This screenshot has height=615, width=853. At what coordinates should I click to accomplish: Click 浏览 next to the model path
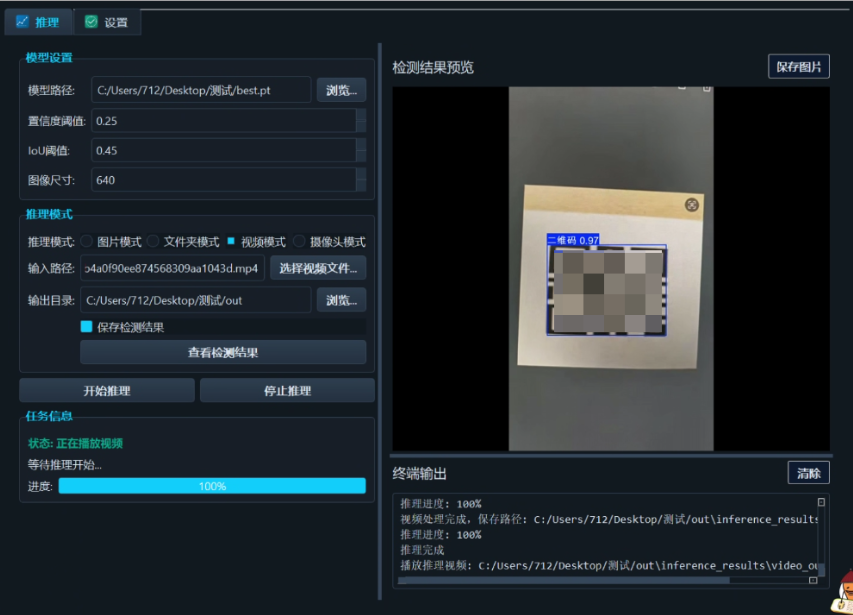341,90
